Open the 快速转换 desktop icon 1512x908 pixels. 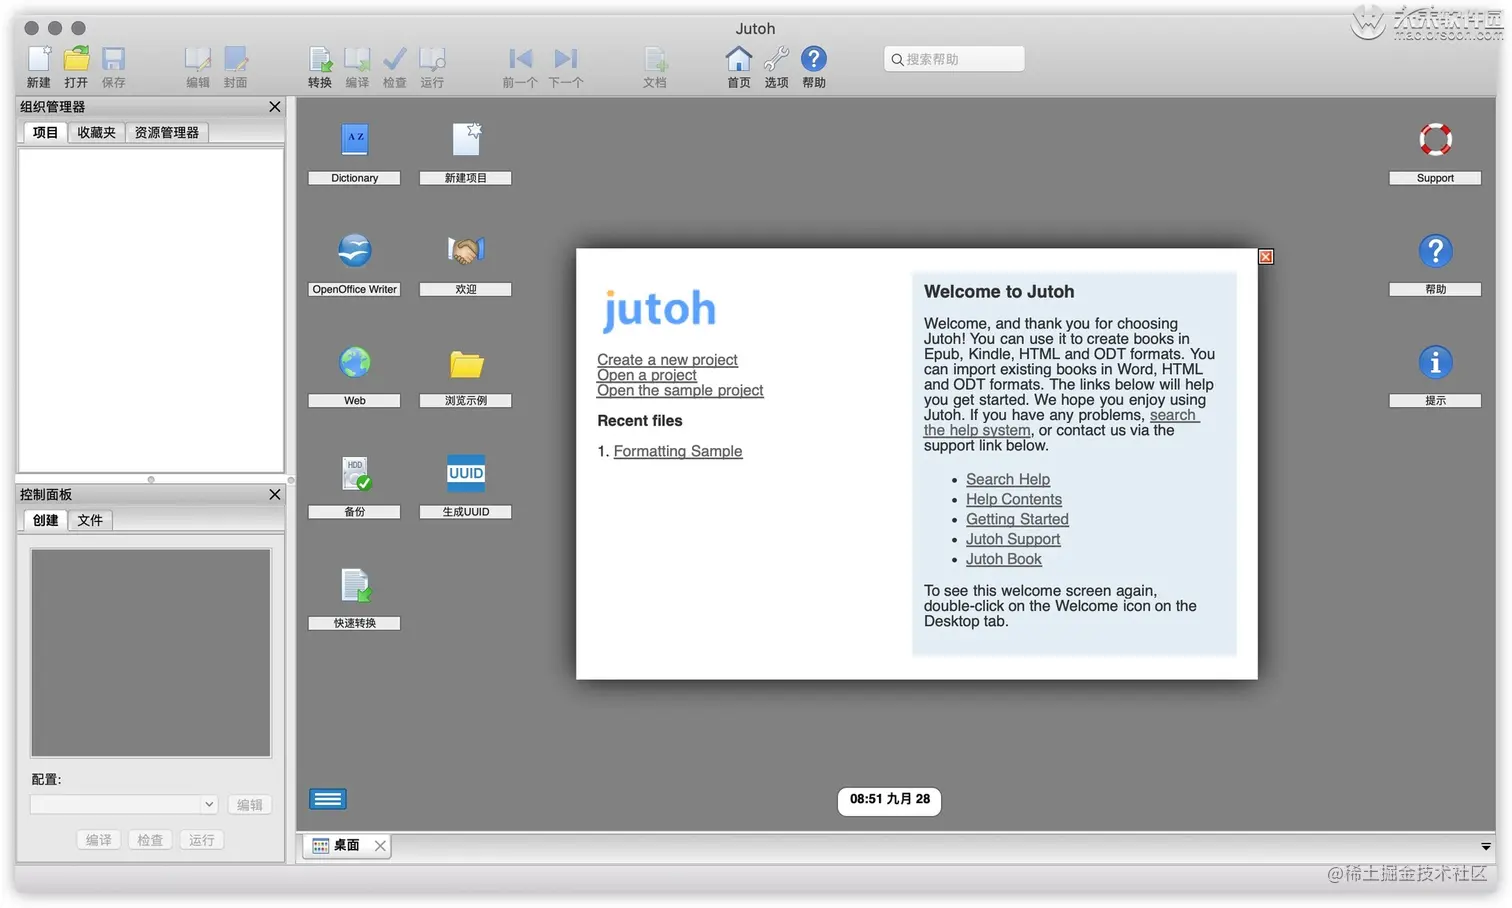[x=355, y=585]
